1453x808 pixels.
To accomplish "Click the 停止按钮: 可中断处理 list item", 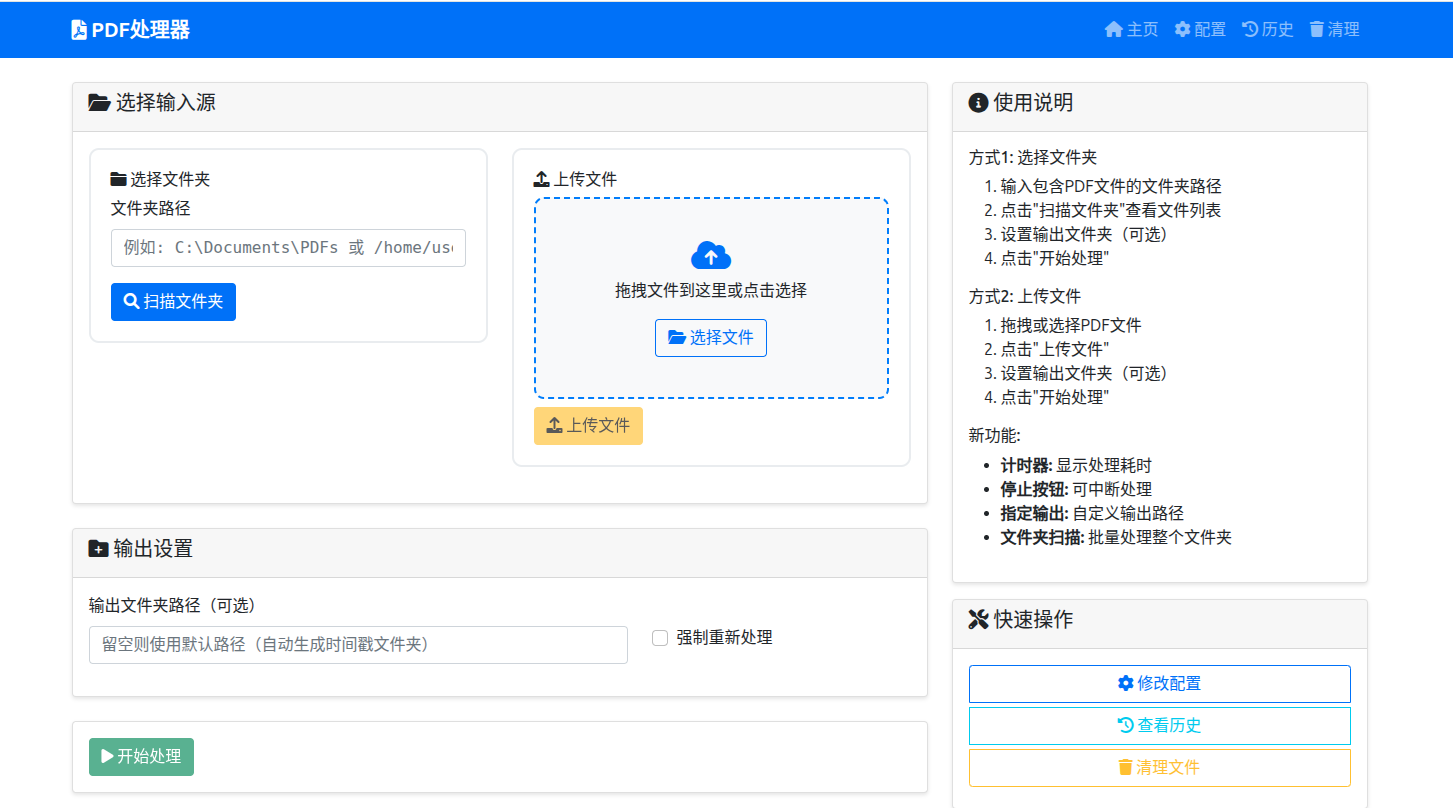I will [x=1076, y=490].
